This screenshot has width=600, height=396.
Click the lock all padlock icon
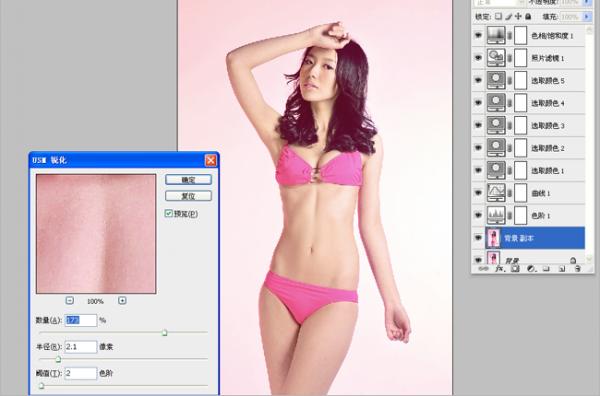[x=528, y=16]
